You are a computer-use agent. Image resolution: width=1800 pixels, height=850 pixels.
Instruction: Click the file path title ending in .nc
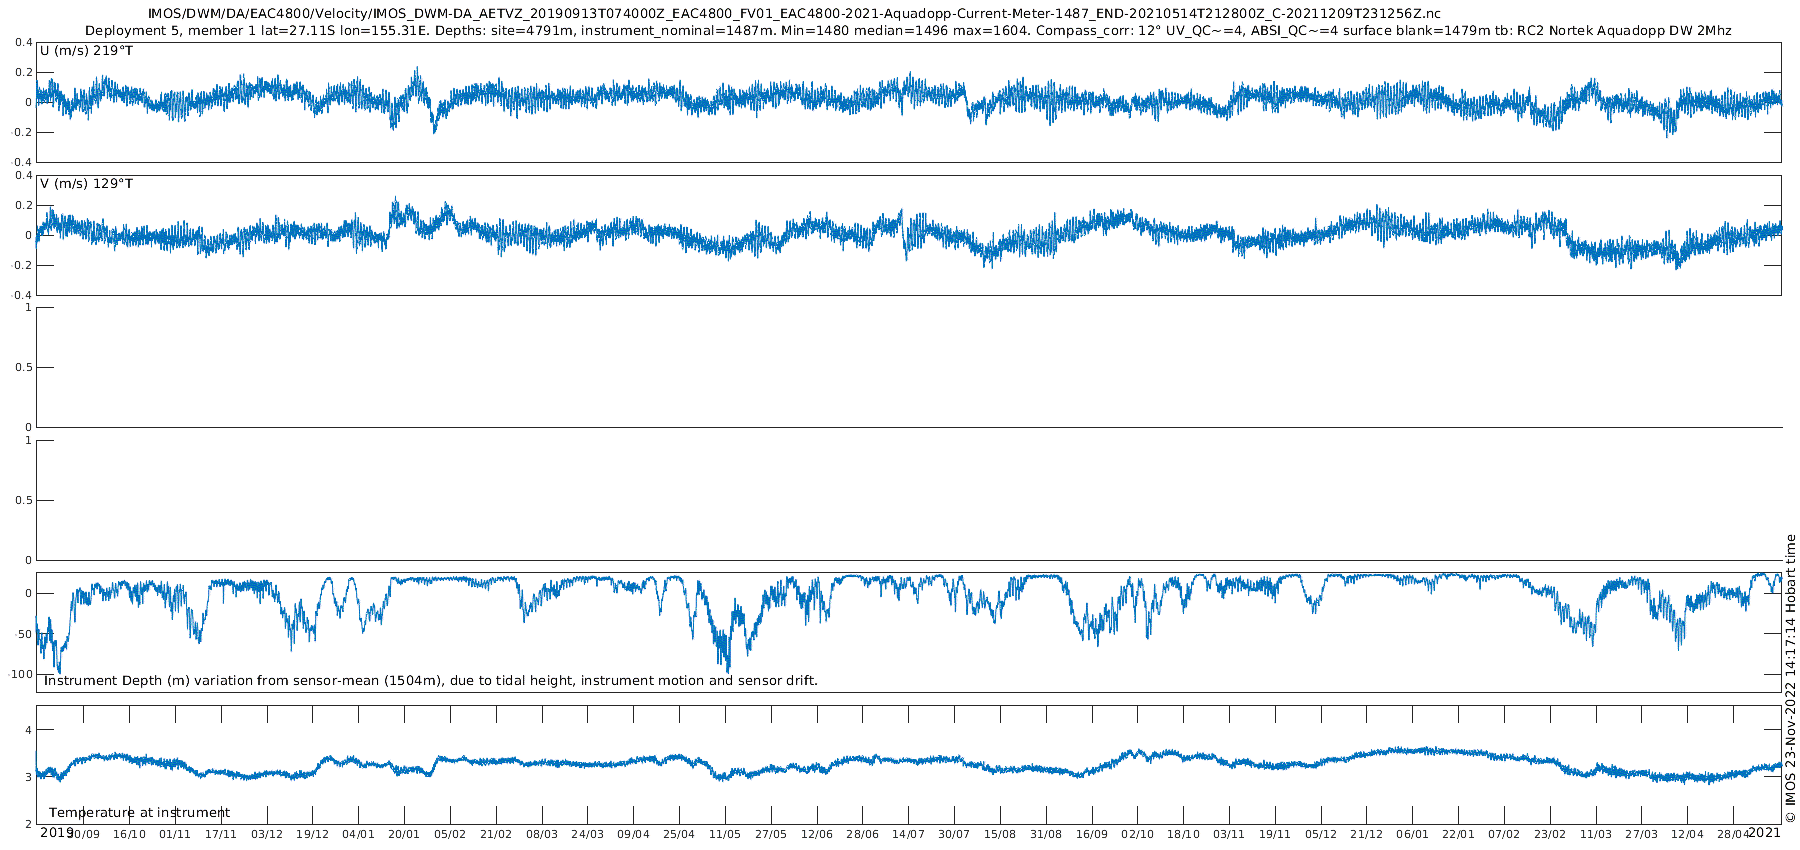794,14
